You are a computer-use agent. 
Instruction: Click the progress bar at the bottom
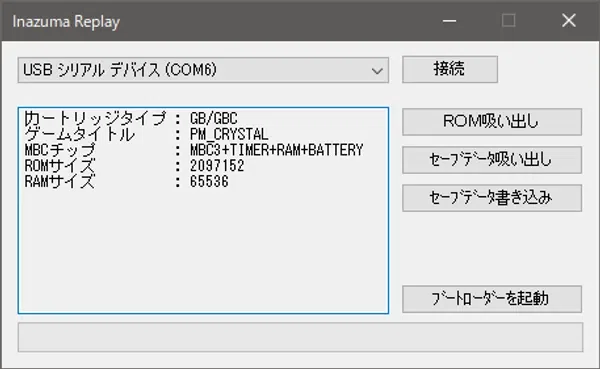pyautogui.click(x=300, y=337)
